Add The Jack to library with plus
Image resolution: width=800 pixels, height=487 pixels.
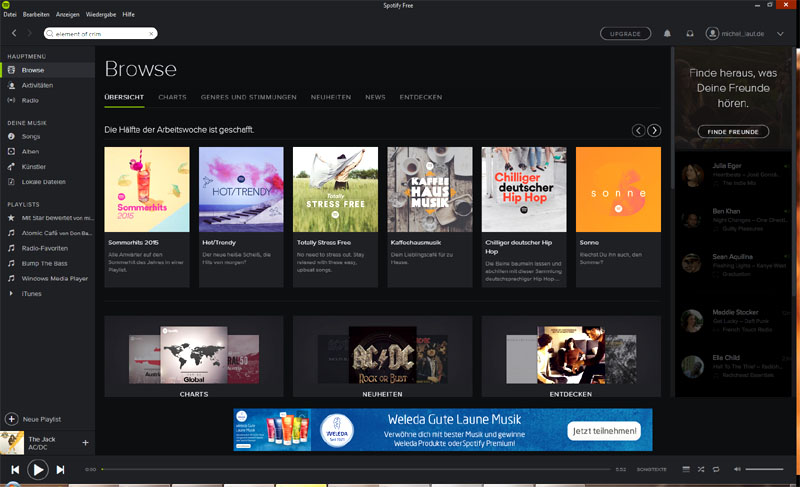(x=85, y=443)
